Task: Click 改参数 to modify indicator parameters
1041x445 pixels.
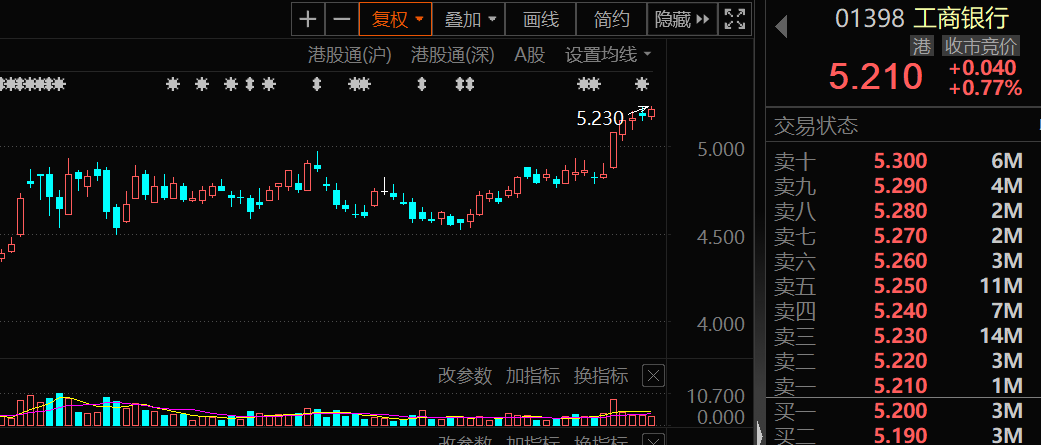Action: tap(465, 376)
